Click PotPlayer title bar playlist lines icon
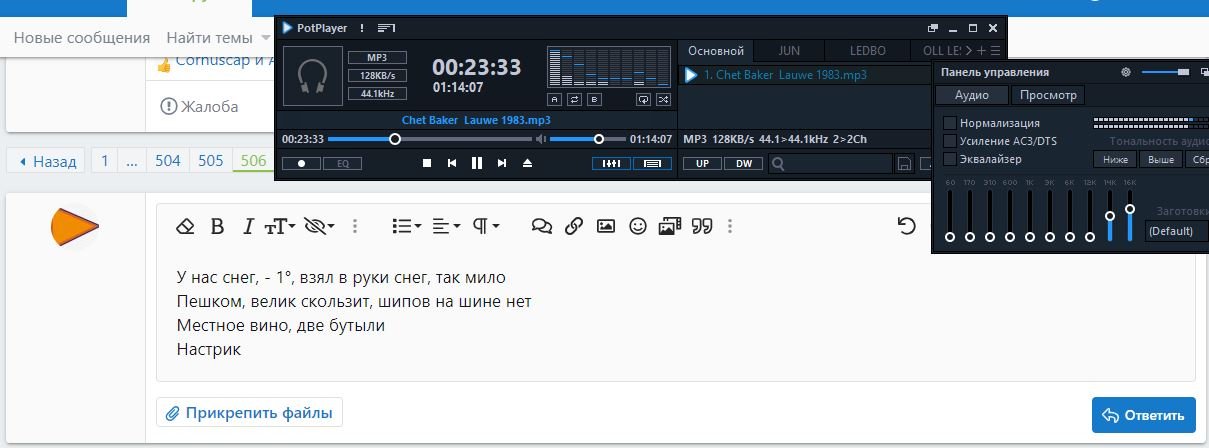Viewport: 1209px width, 448px height. [387, 28]
